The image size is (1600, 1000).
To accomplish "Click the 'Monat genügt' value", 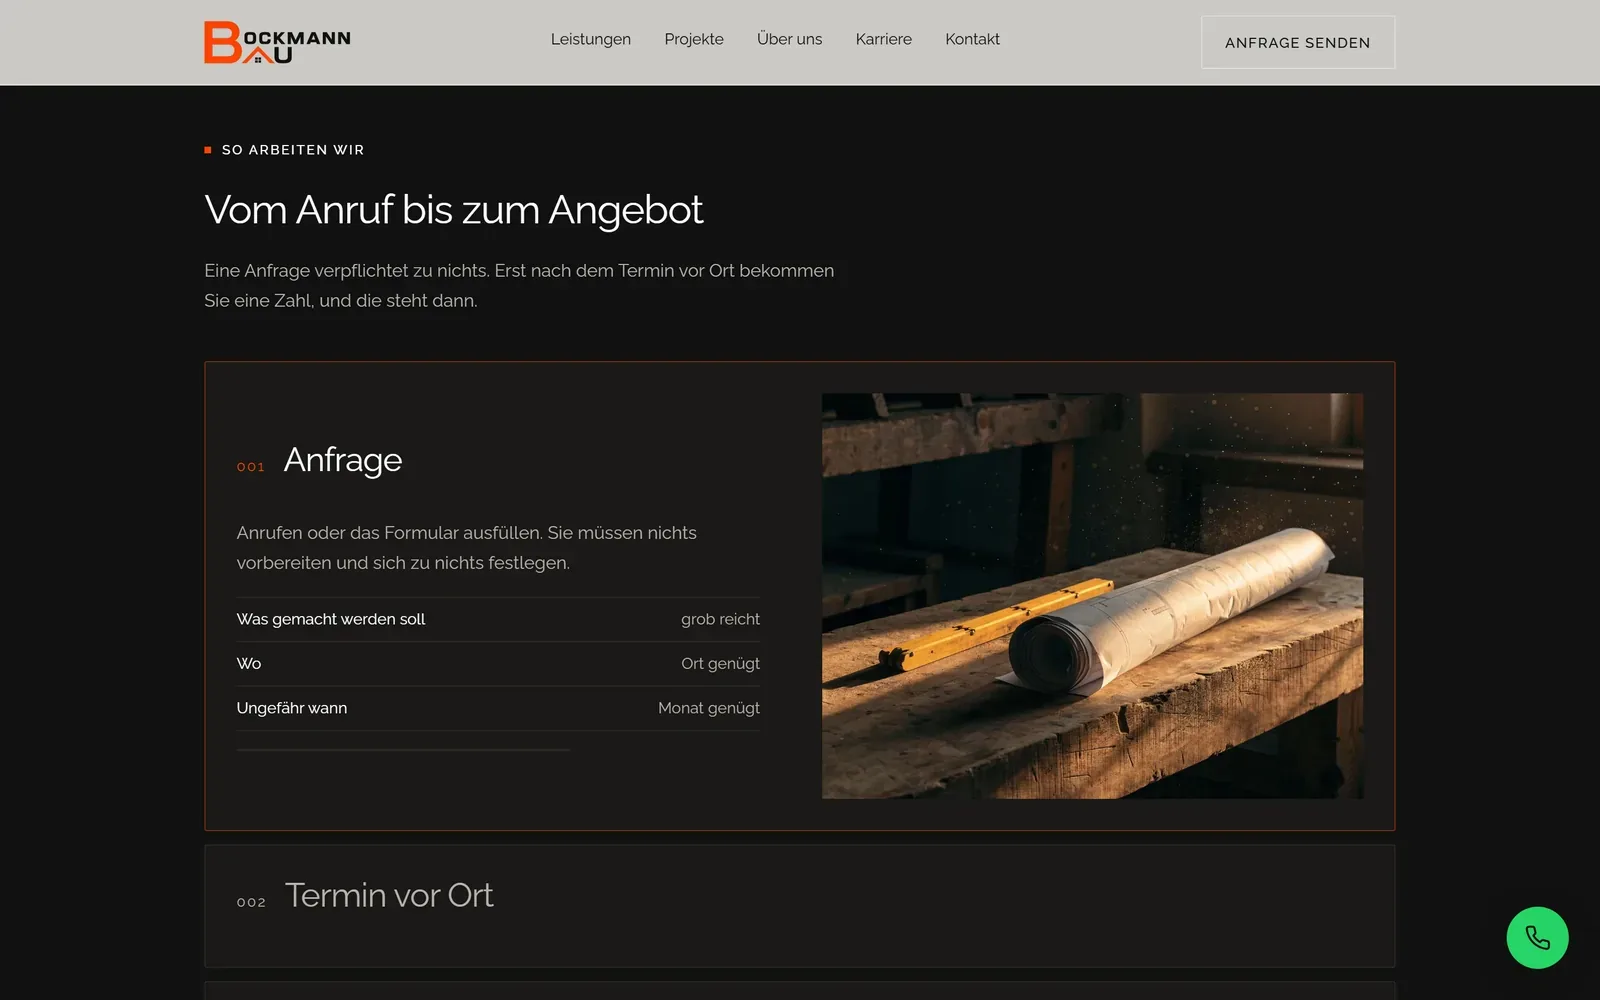I will click(709, 708).
